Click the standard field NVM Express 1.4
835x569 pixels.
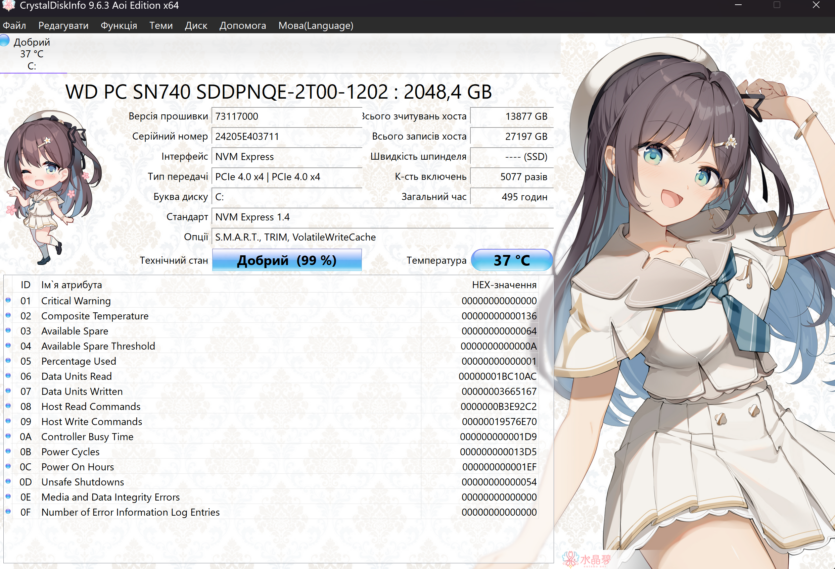[x=382, y=217]
